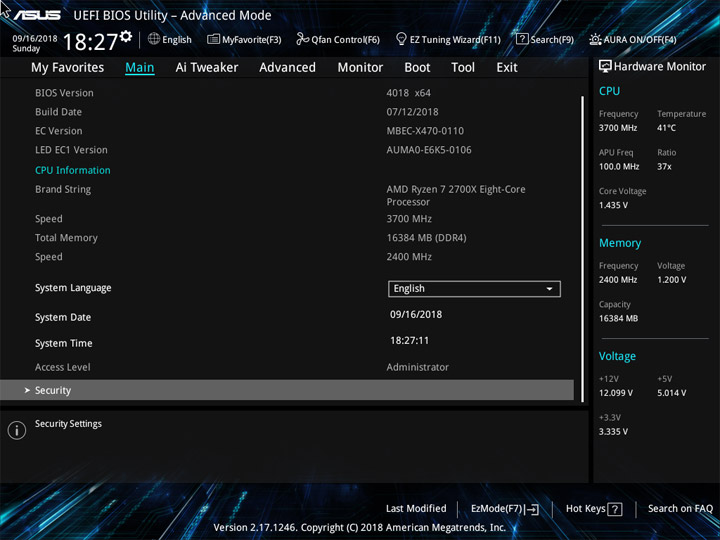The height and width of the screenshot is (540, 720).
Task: Click the Hot Keys question mark icon
Action: point(615,509)
